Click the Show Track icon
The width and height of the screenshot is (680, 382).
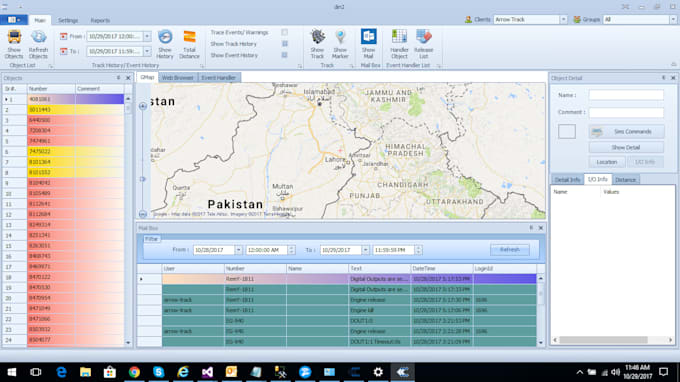point(317,37)
